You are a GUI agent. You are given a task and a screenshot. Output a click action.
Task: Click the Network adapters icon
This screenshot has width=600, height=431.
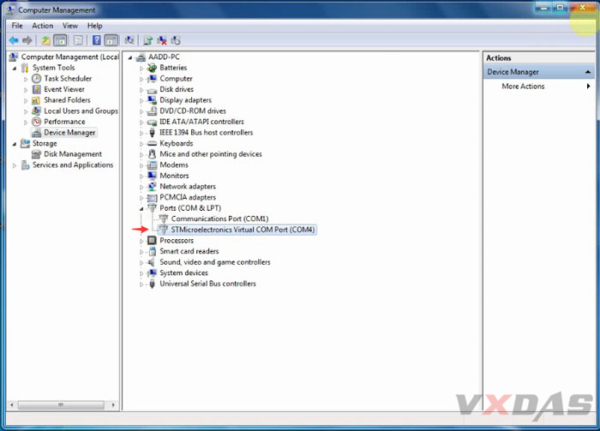click(152, 186)
